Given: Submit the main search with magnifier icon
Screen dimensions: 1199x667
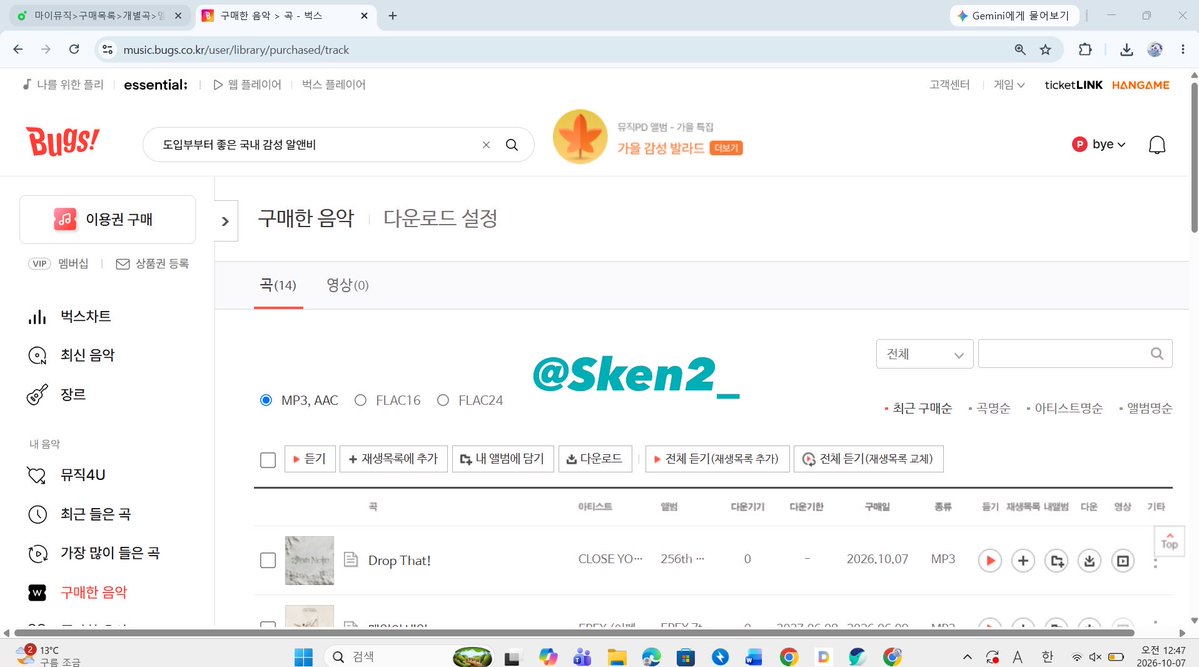Looking at the screenshot, I should click(x=512, y=145).
